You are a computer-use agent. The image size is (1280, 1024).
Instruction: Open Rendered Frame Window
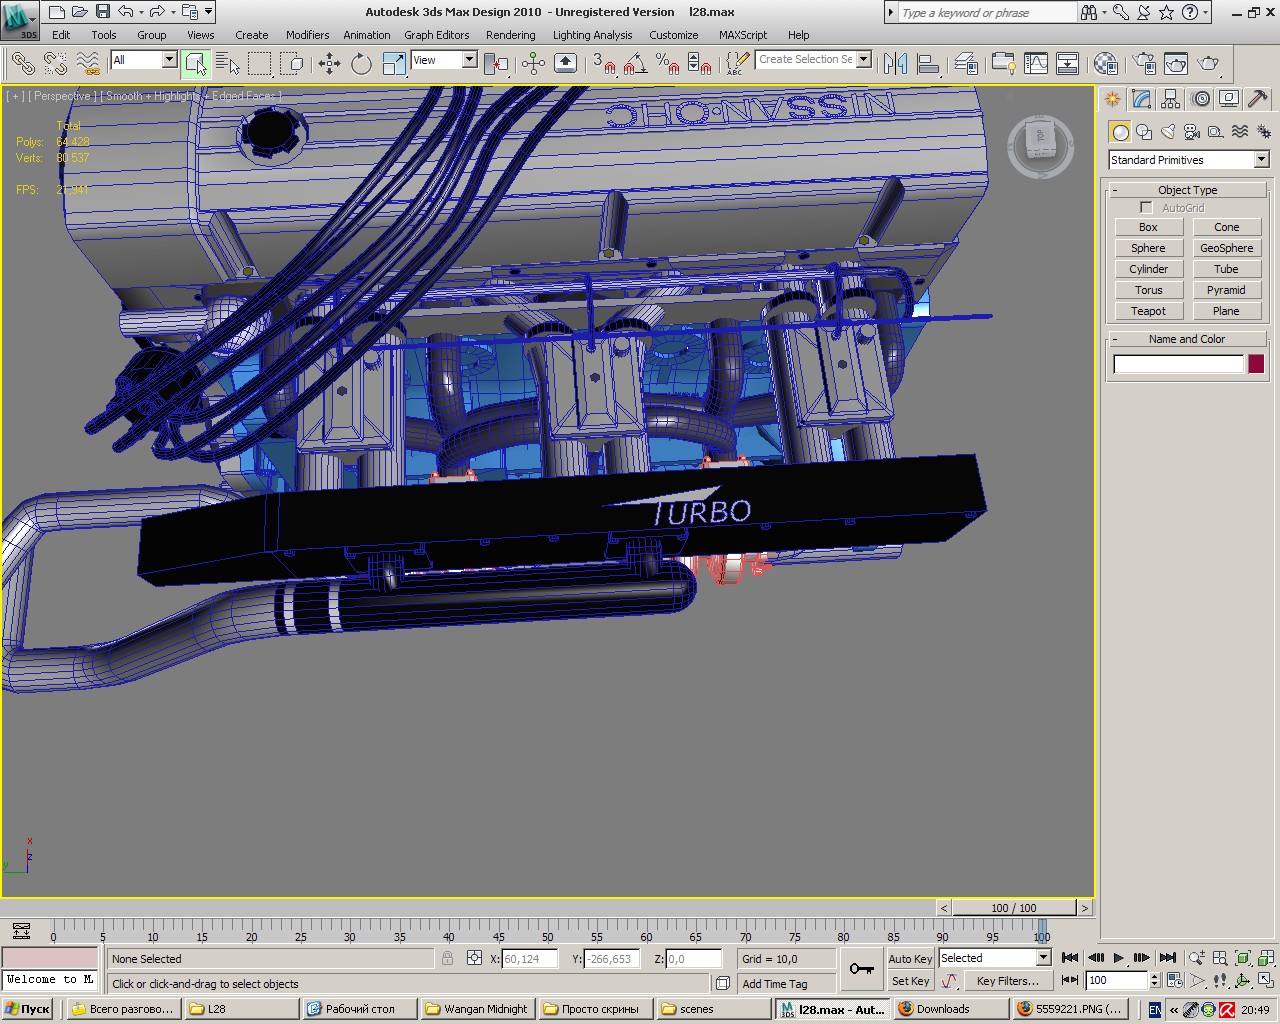click(x=1175, y=64)
